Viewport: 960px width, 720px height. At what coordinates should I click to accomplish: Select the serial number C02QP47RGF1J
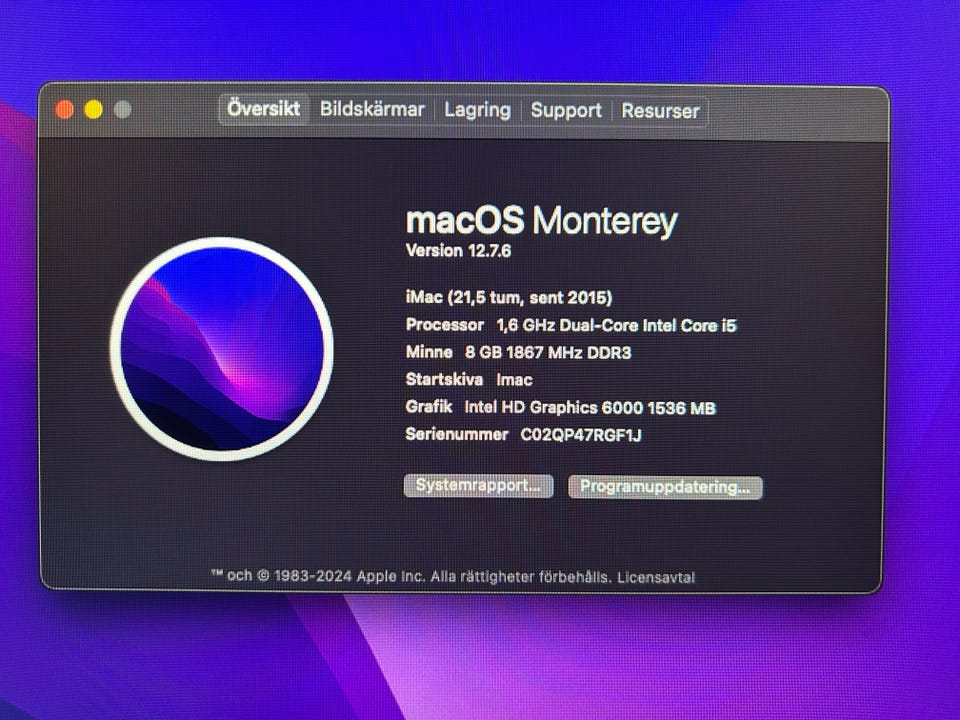pyautogui.click(x=581, y=435)
